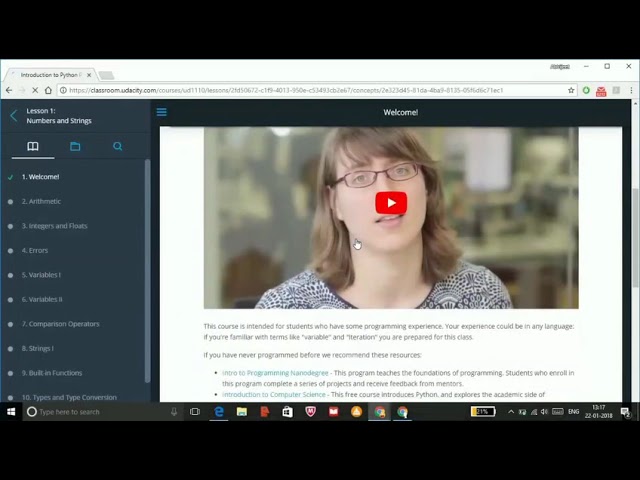Click the taskbar search box
Image resolution: width=640 pixels, height=480 pixels.
[x=102, y=412]
